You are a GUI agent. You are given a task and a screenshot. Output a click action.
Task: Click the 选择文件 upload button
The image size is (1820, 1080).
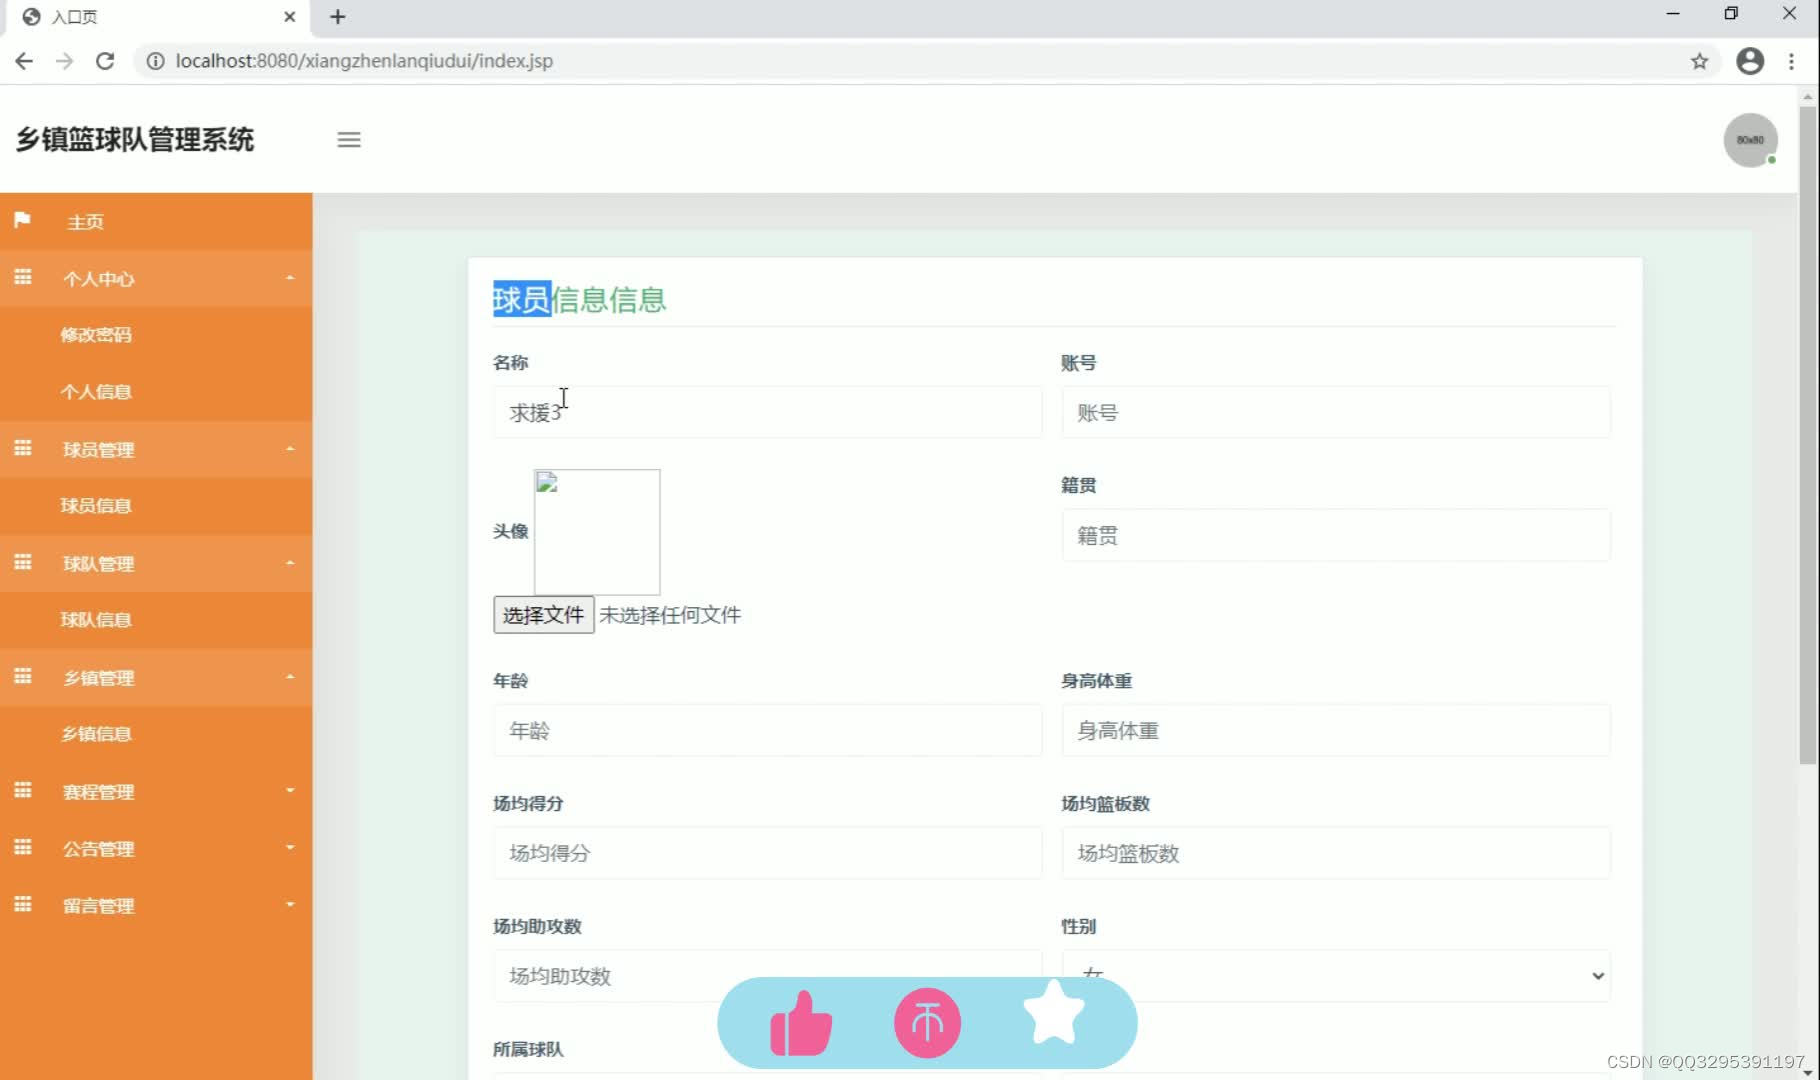[x=544, y=615]
